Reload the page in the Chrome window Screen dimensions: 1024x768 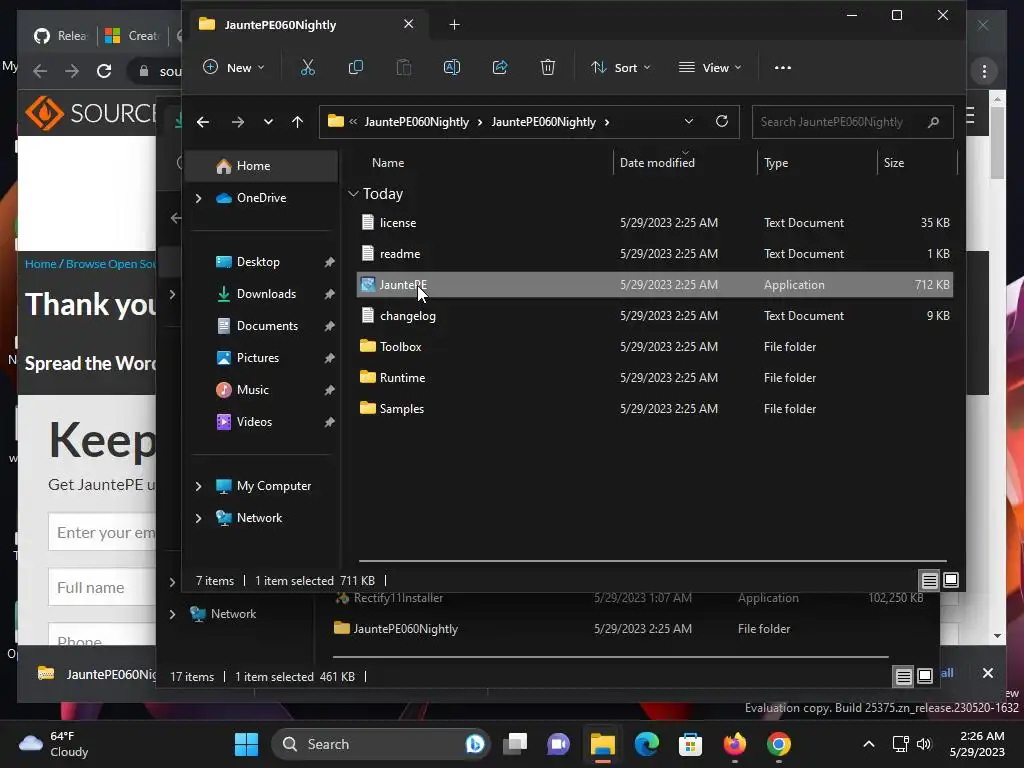[104, 71]
